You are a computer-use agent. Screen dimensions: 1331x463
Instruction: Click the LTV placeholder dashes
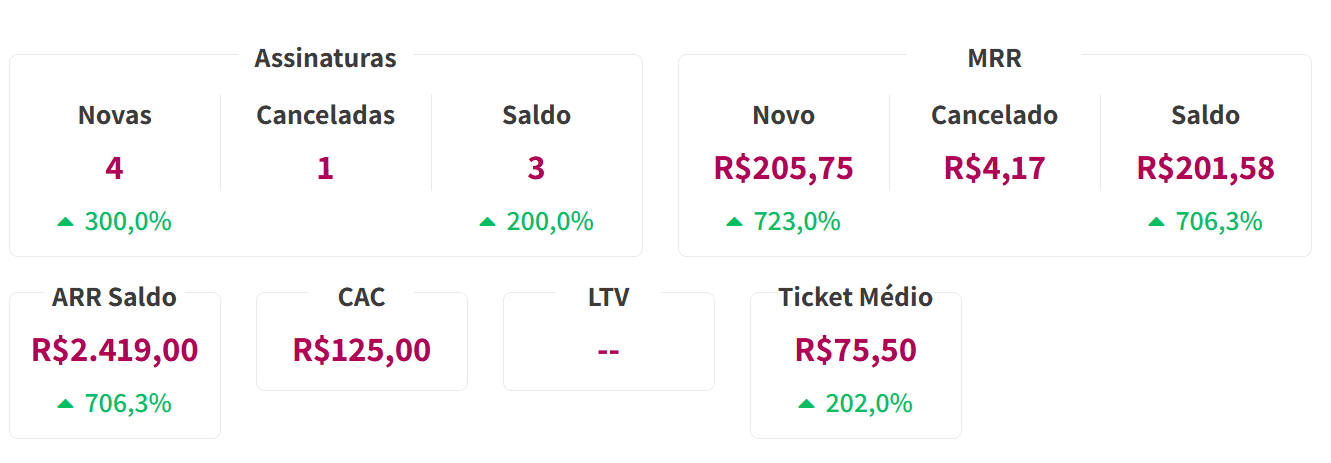(x=608, y=351)
